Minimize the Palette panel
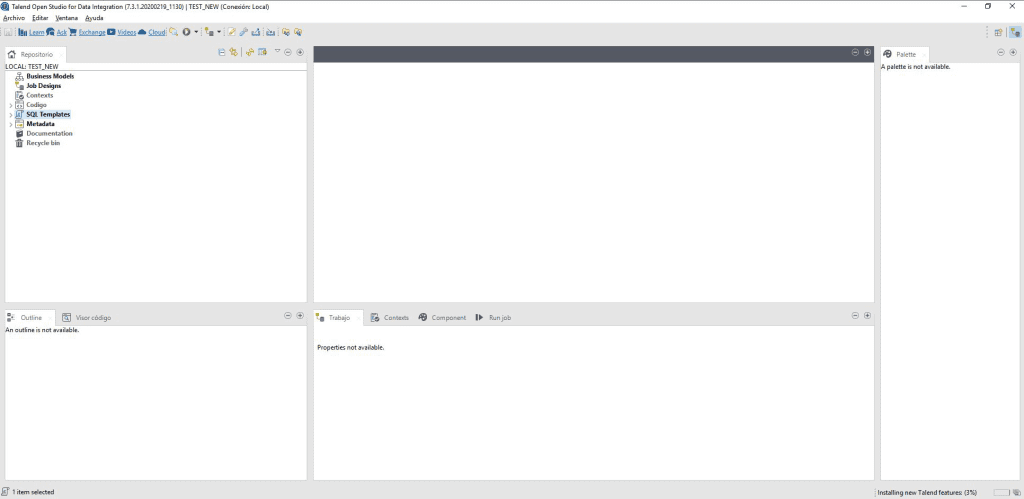Image resolution: width=1024 pixels, height=499 pixels. point(1000,53)
